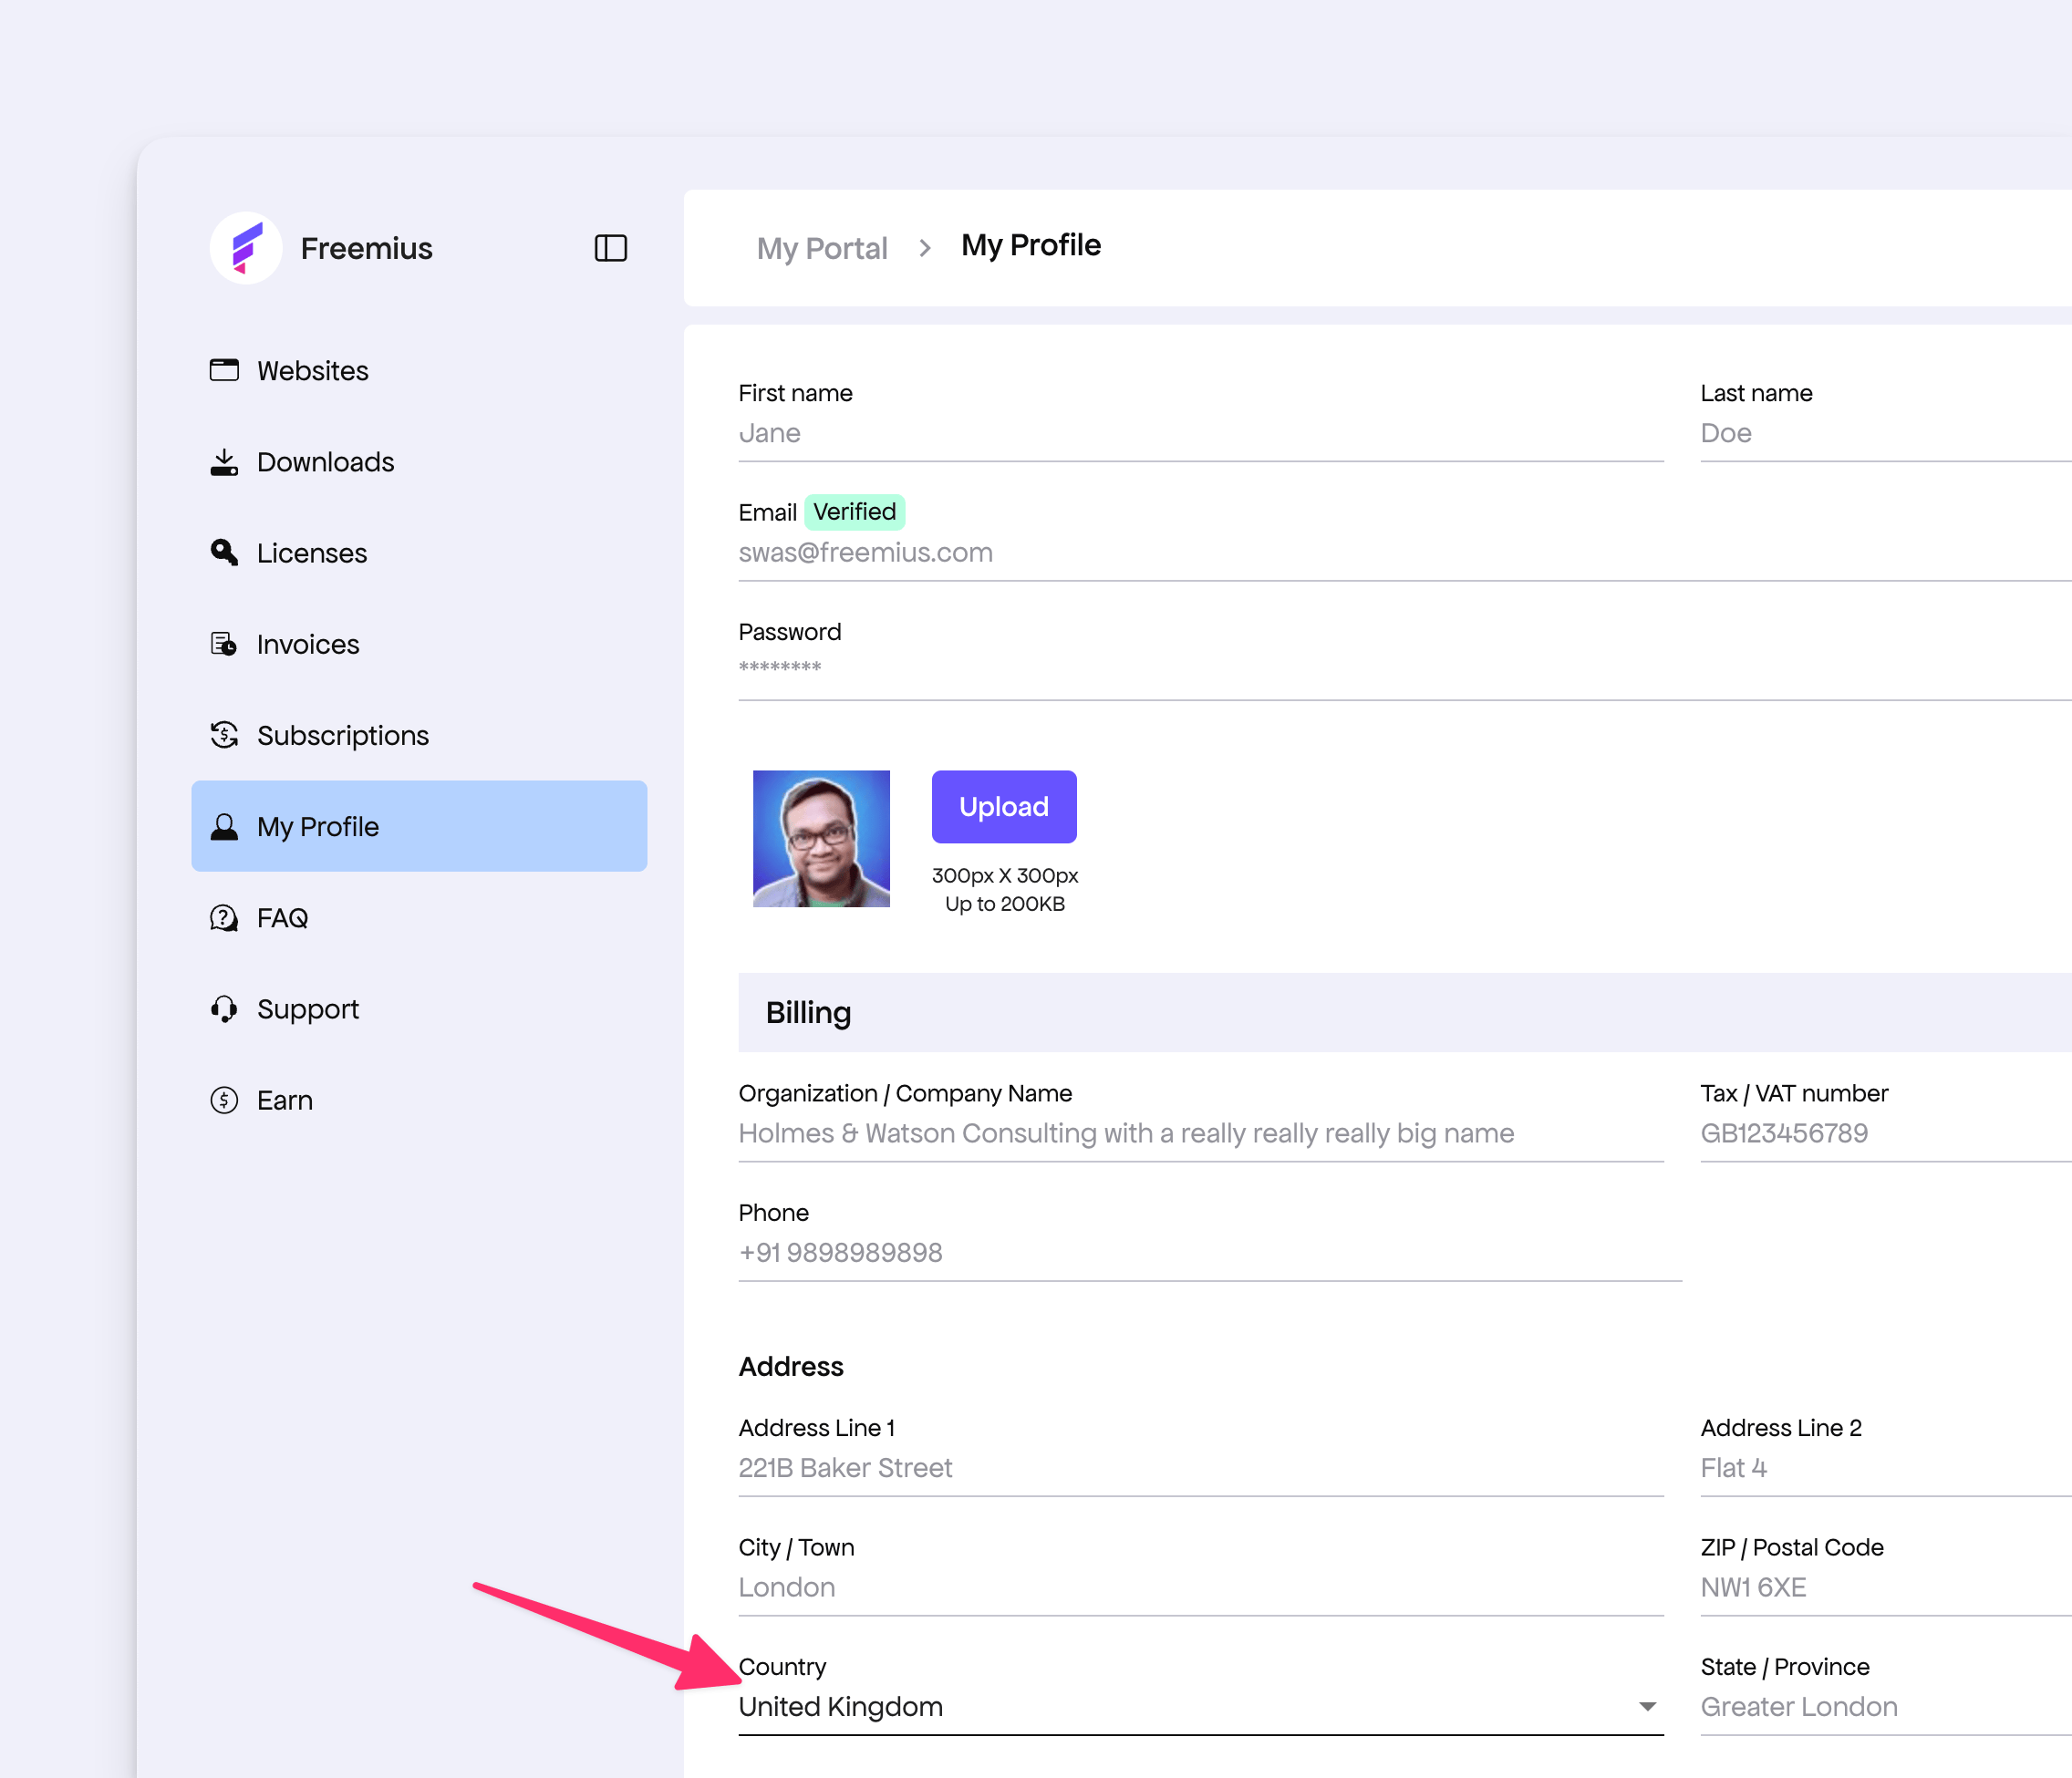The image size is (2072, 1778).
Task: Click the FAQ question bubble icon
Action: coord(224,918)
